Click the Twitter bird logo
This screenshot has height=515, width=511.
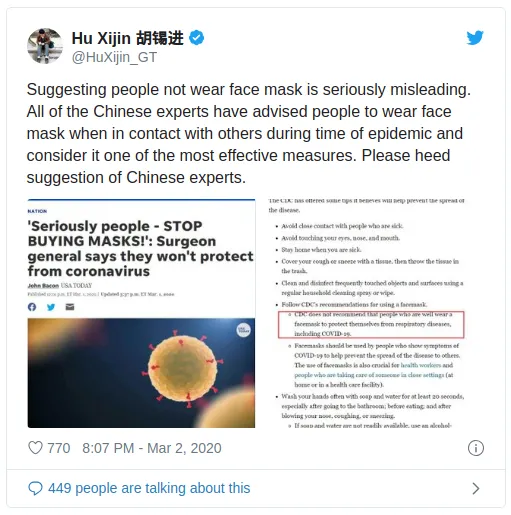click(475, 37)
